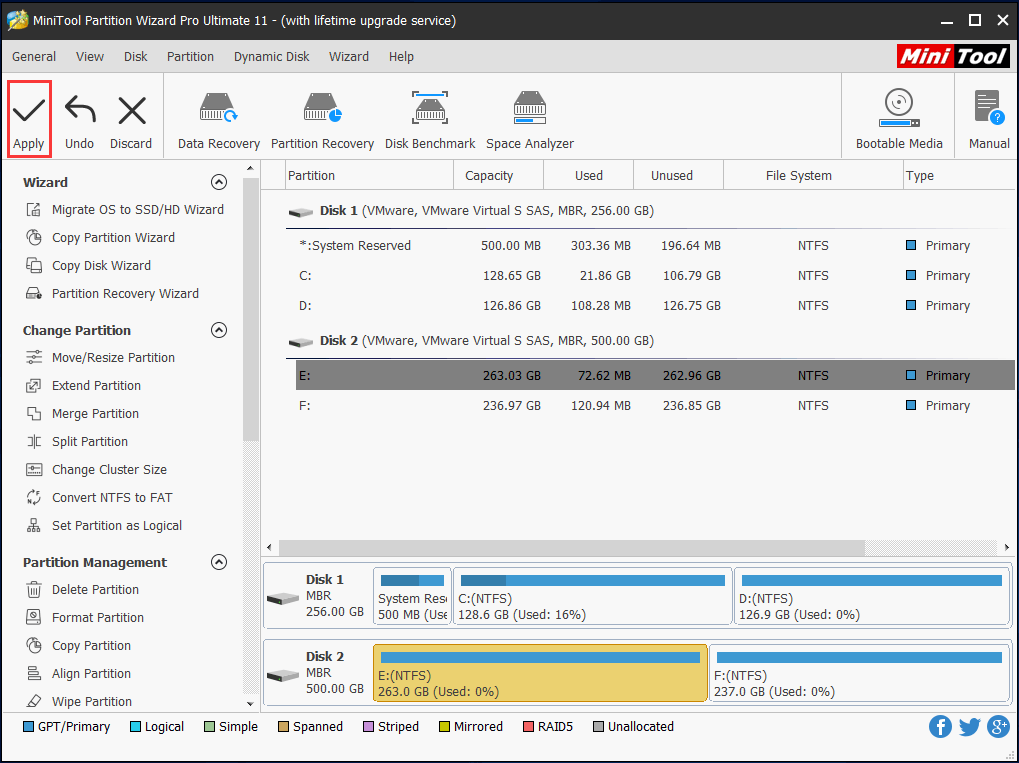Click Migrate OS to SSD/HD Wizard
This screenshot has width=1019, height=763.
click(137, 210)
